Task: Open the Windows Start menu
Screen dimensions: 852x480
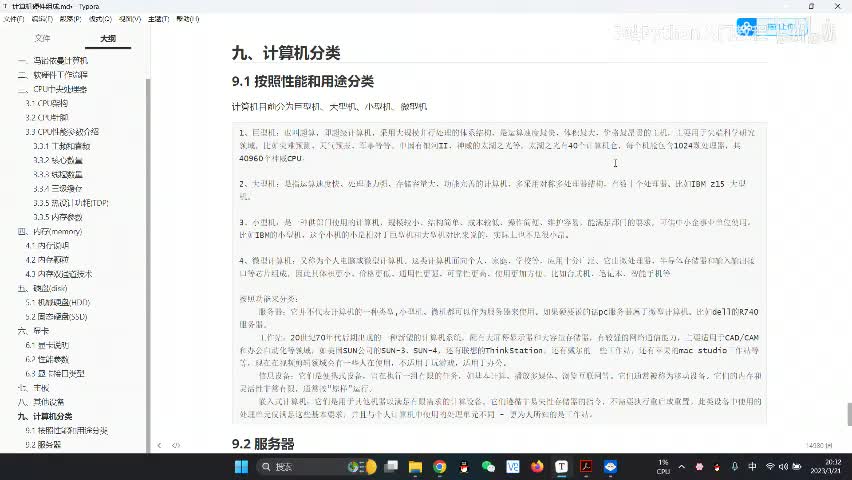Action: pyautogui.click(x=241, y=466)
